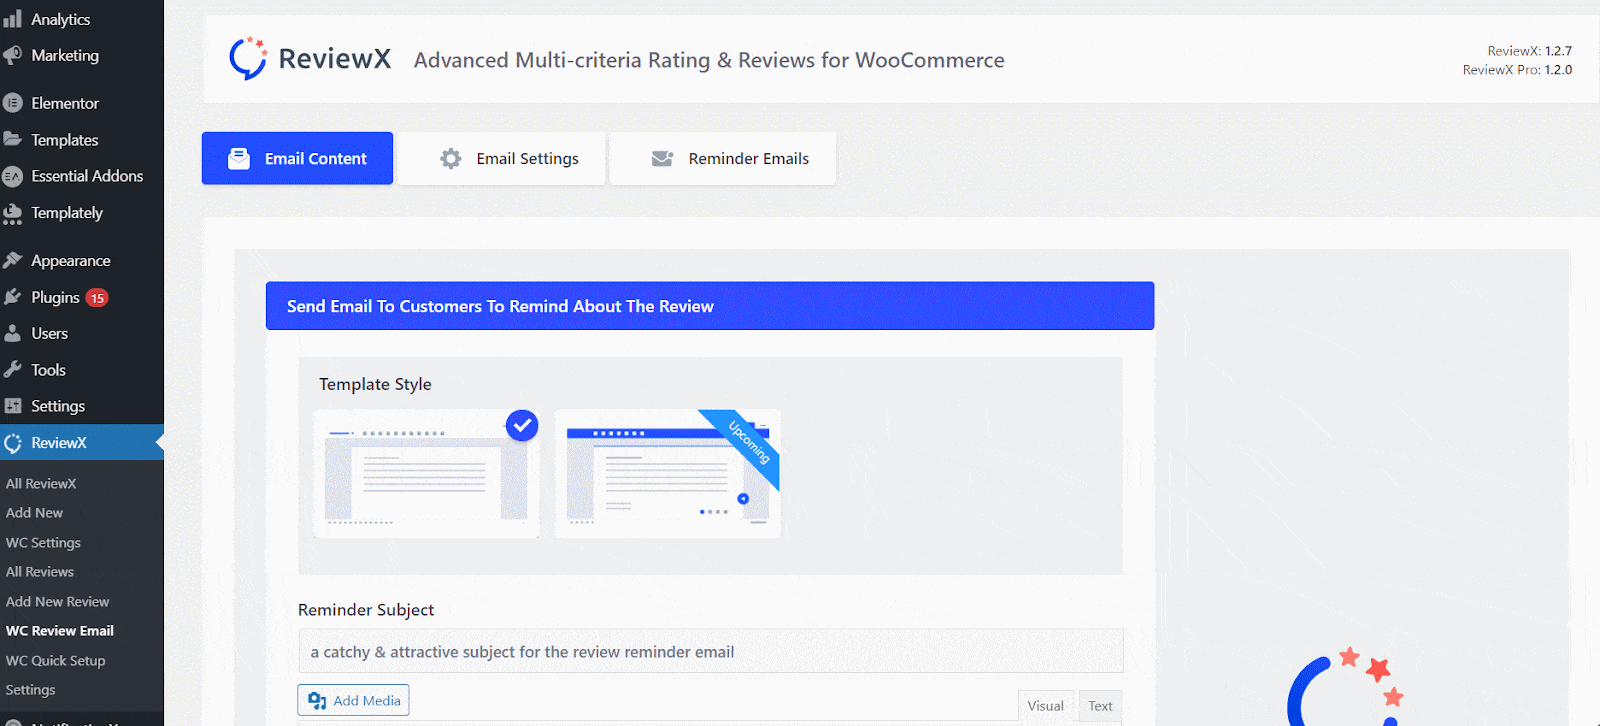Viewport: 1600px width, 726px height.
Task: Click the ReviewX: 1.2.7 version text
Action: (x=1529, y=51)
